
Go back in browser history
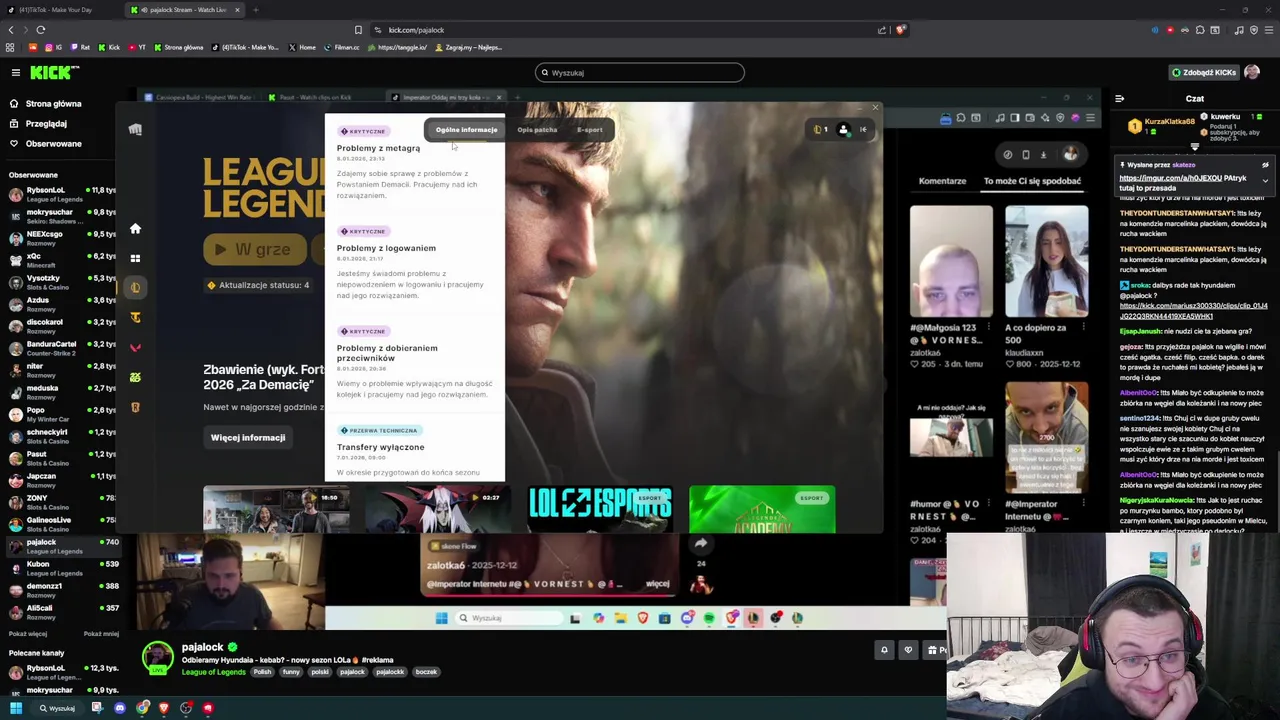pyautogui.click(x=11, y=30)
